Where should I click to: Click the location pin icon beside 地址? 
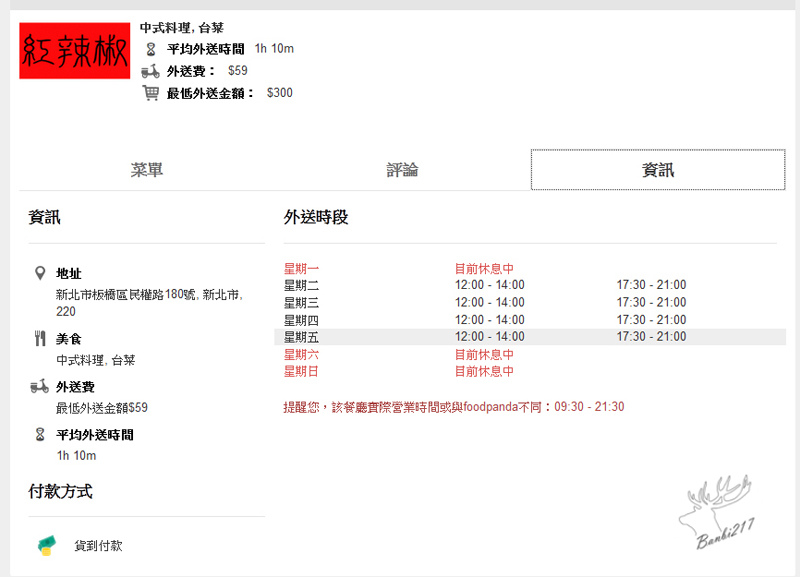point(40,273)
